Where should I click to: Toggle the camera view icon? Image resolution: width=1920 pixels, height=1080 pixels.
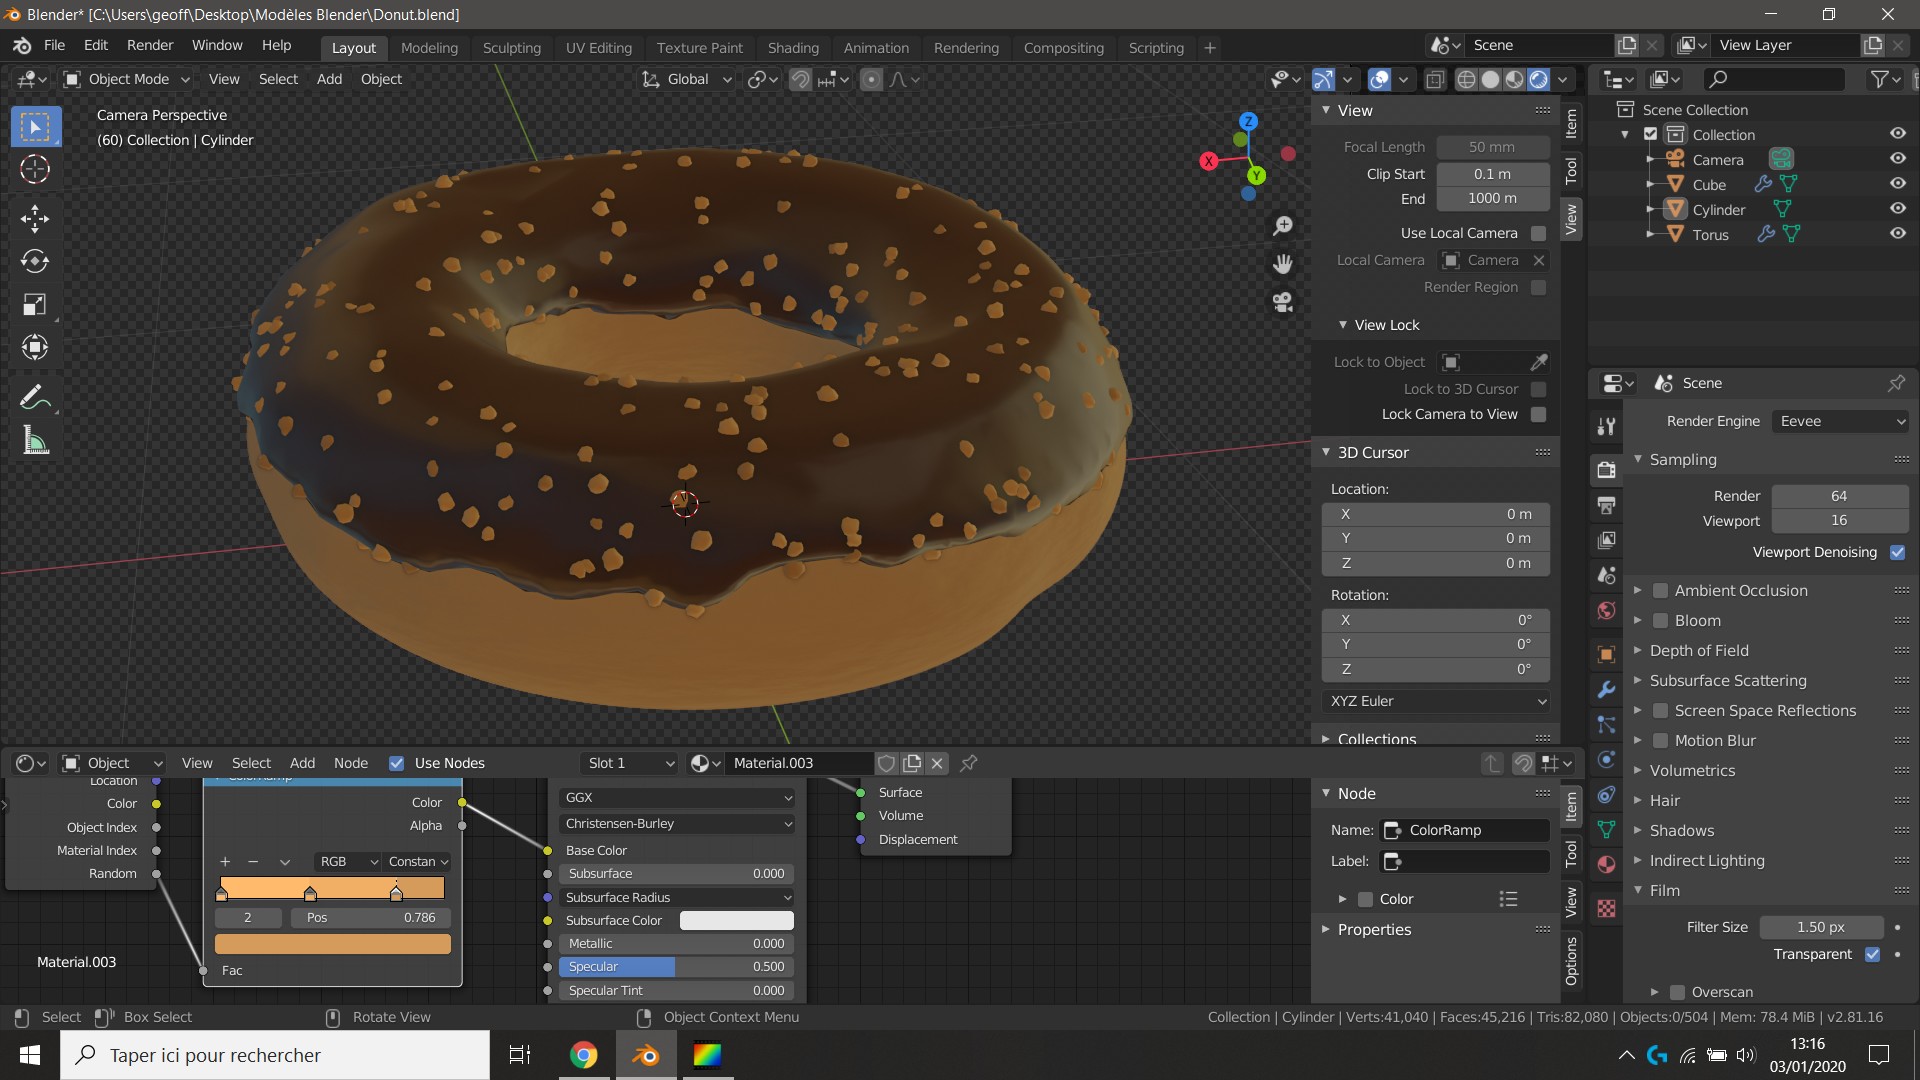click(1283, 302)
